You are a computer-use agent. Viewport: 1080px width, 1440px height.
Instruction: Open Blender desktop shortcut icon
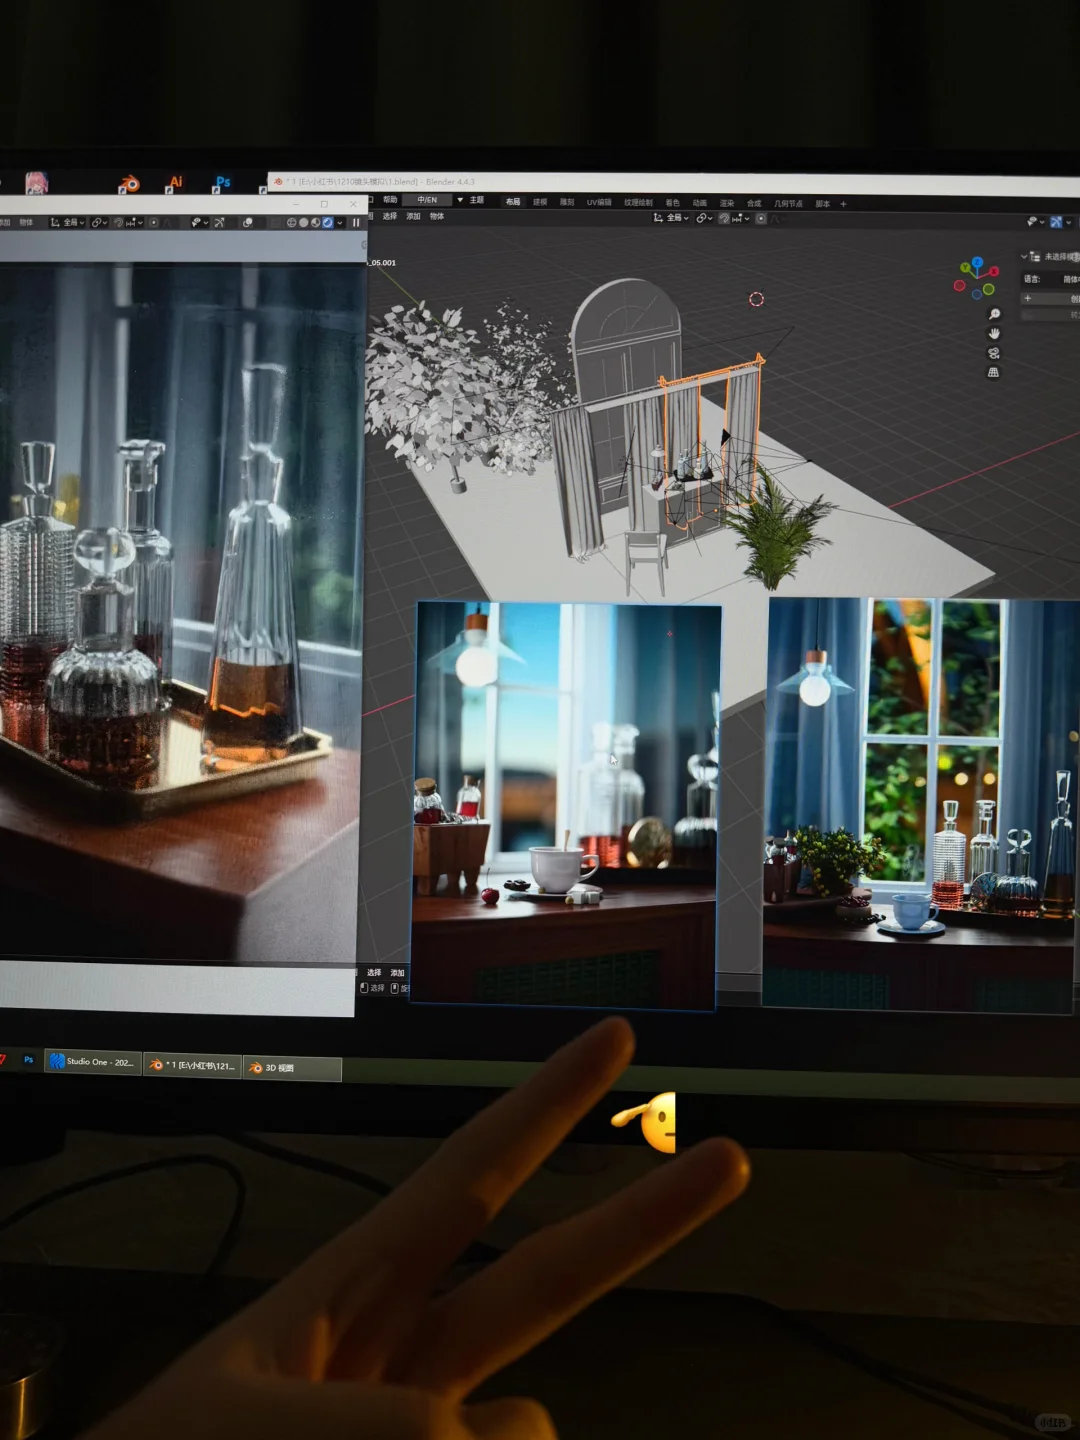point(129,183)
